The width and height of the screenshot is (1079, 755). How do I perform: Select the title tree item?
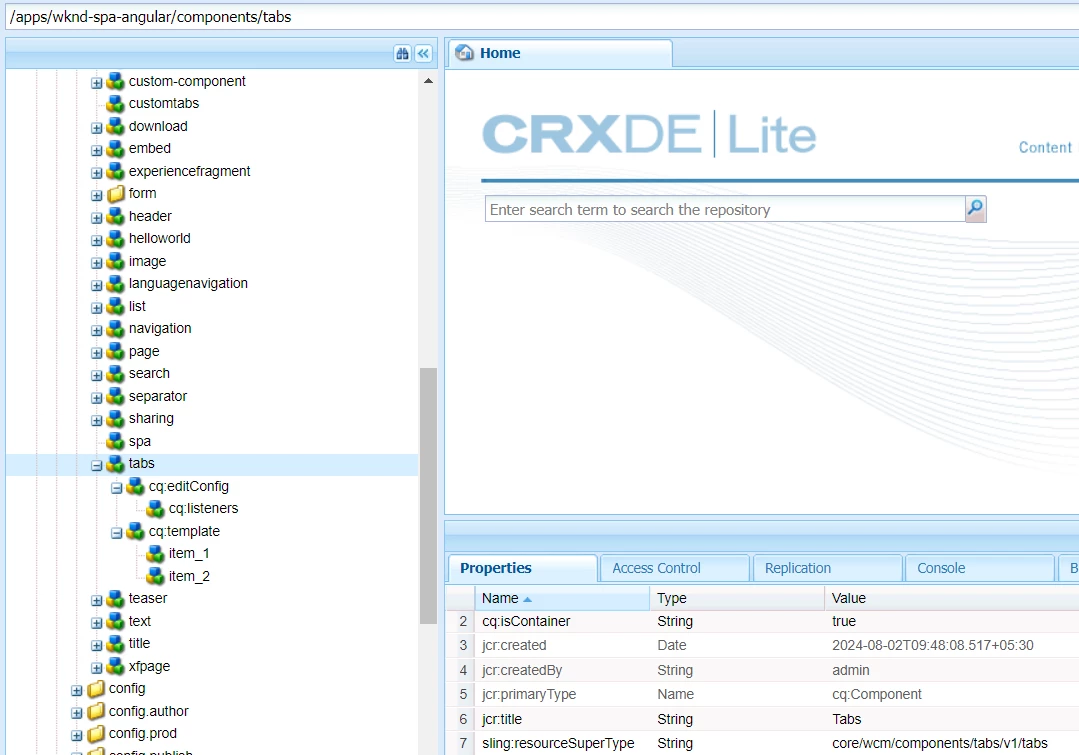[x=139, y=644]
